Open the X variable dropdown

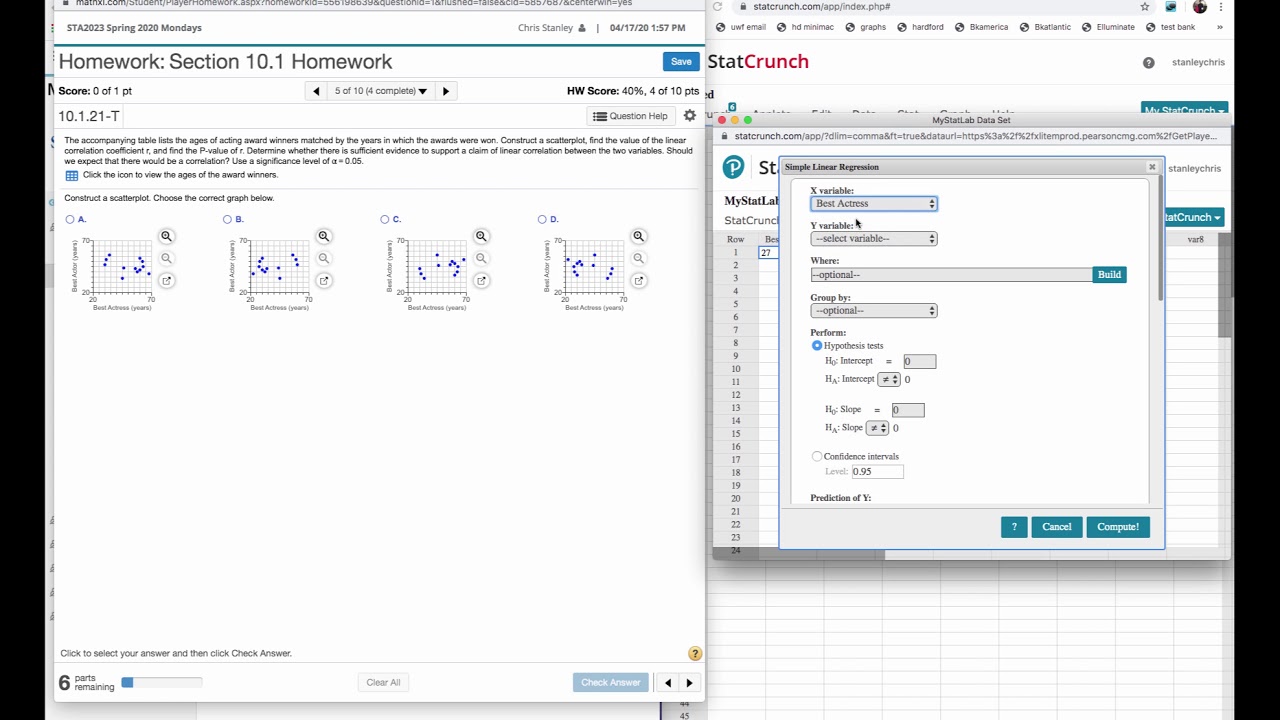pos(874,204)
